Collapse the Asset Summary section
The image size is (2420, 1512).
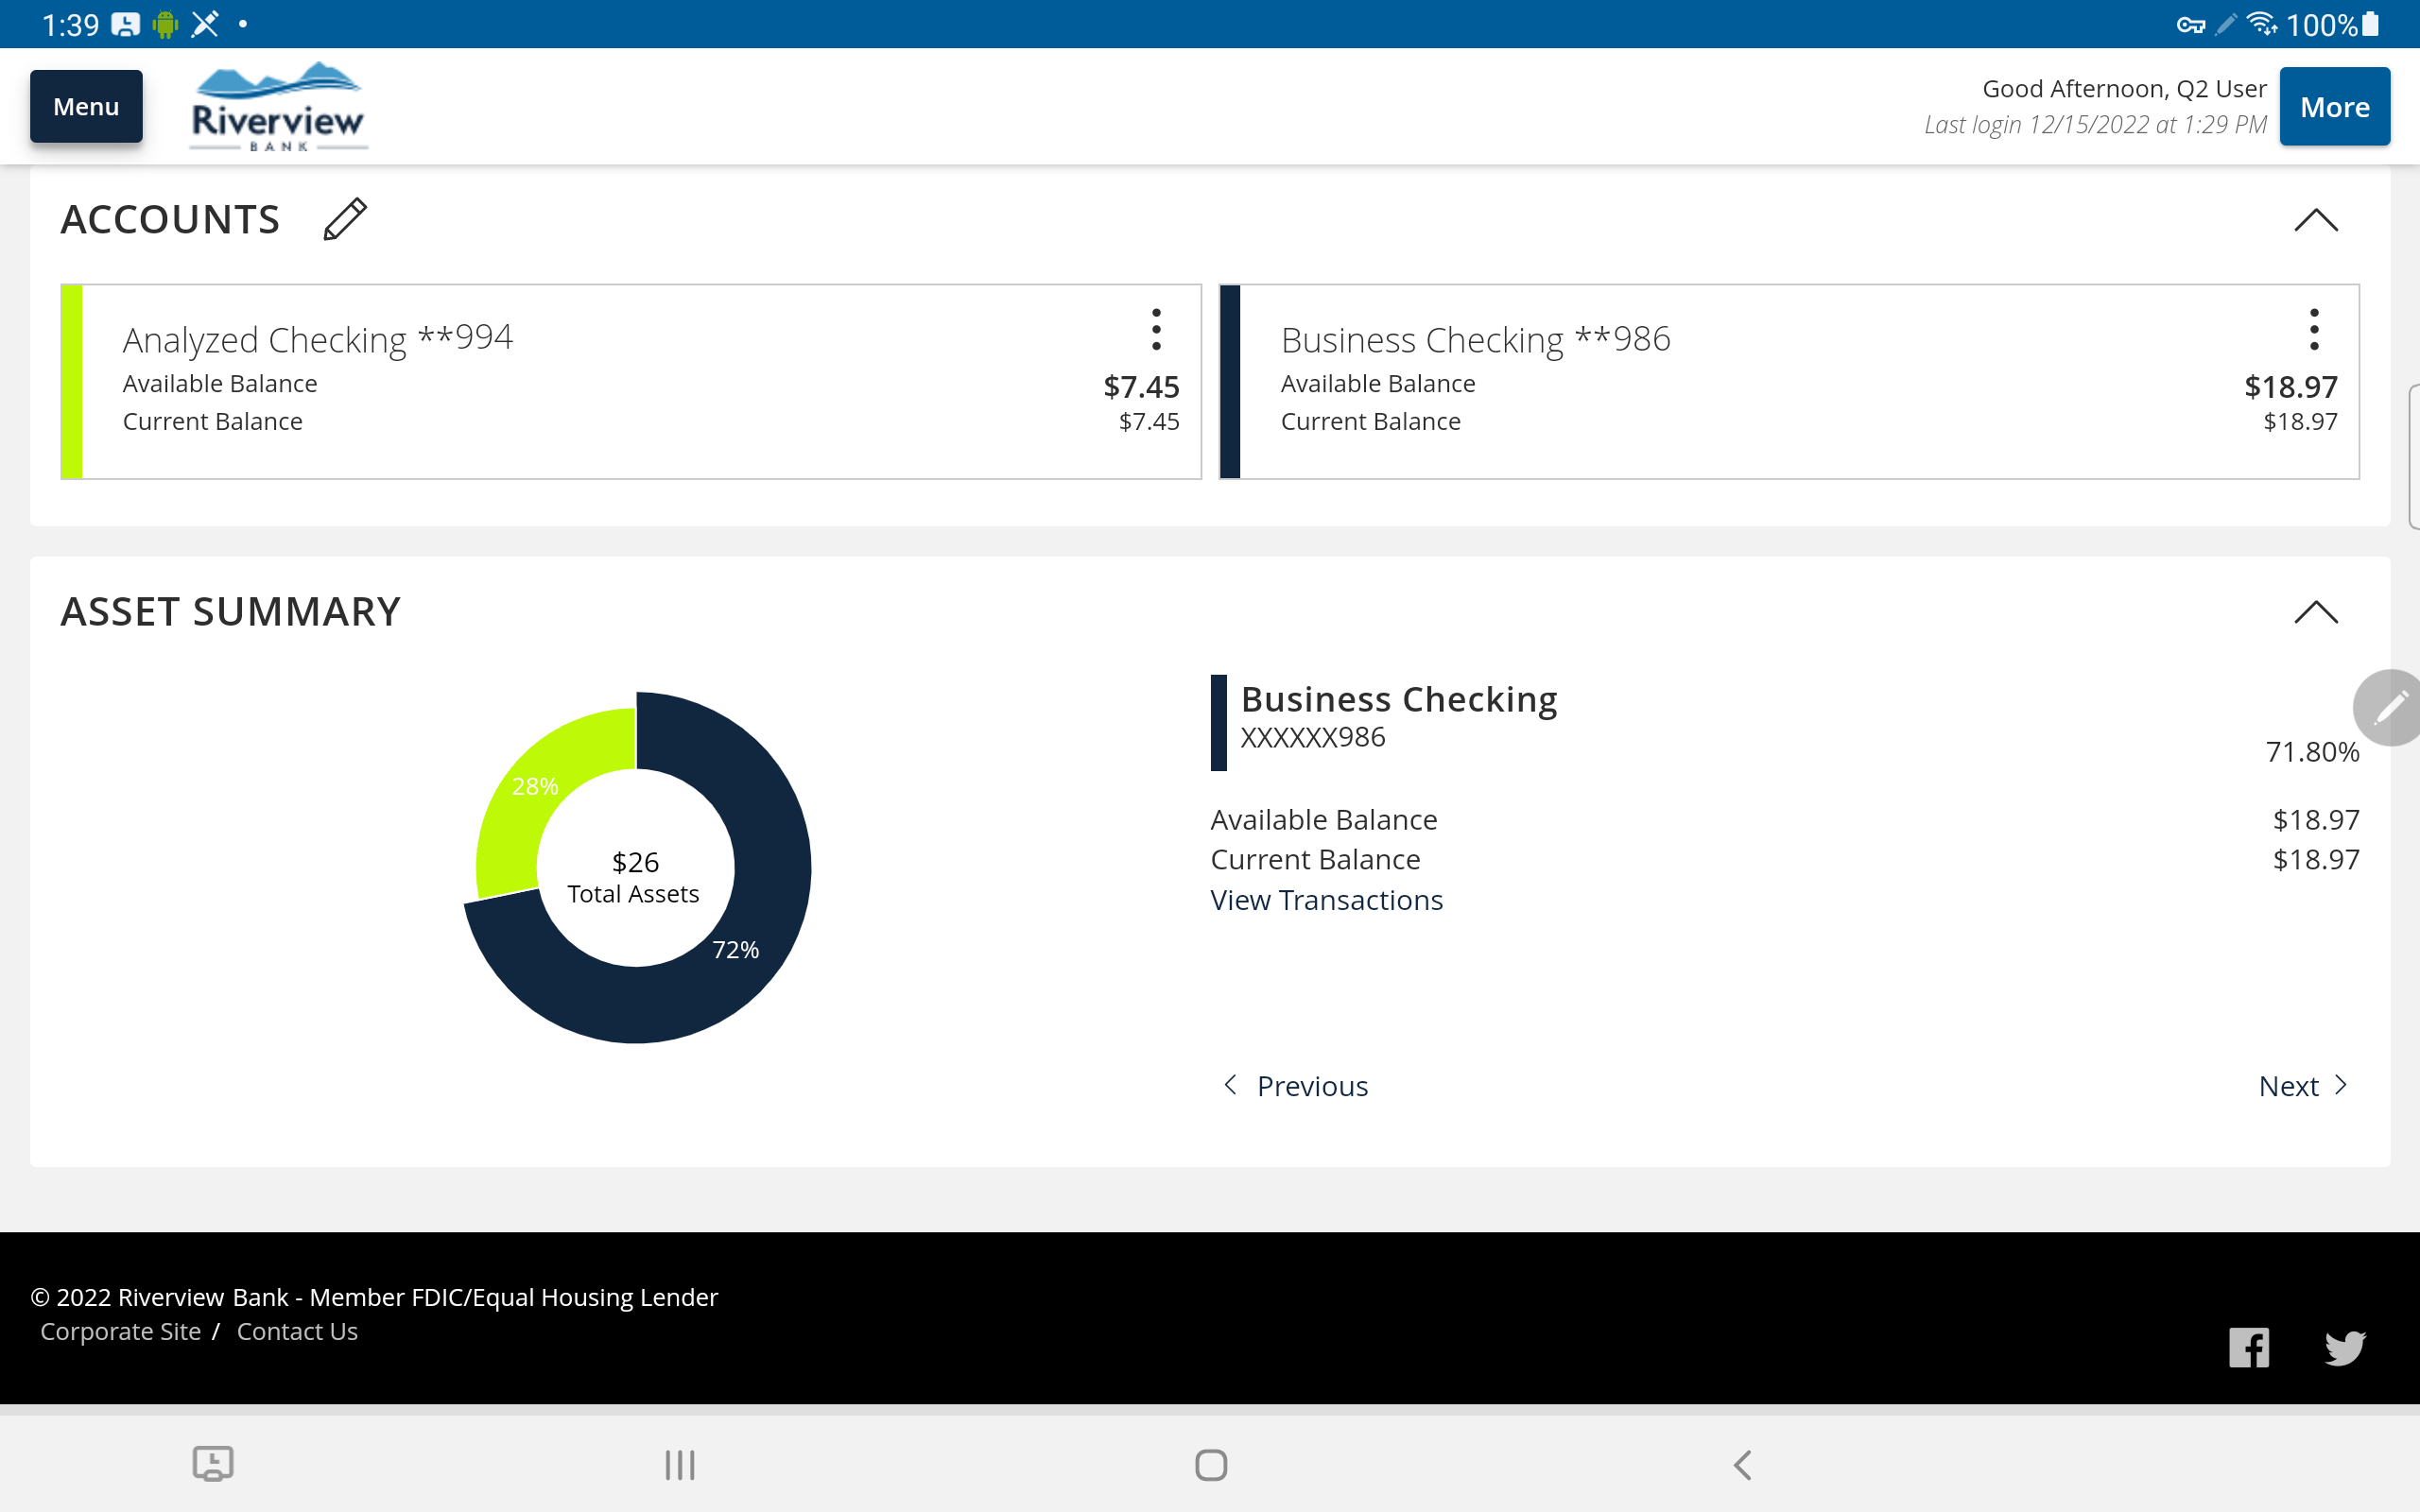click(2315, 612)
